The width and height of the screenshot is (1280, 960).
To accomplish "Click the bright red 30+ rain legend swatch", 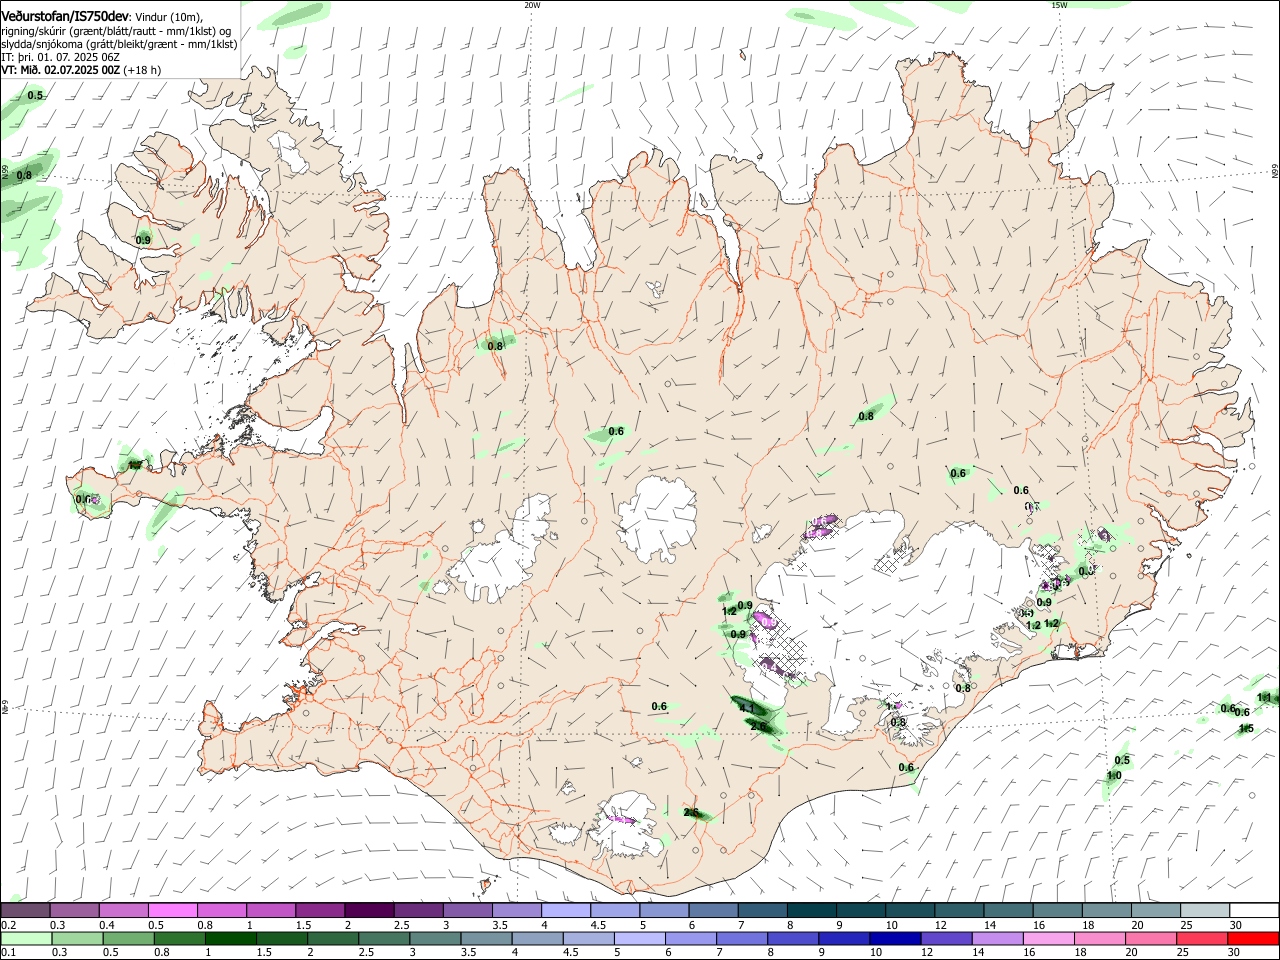I will pyautogui.click(x=1255, y=938).
